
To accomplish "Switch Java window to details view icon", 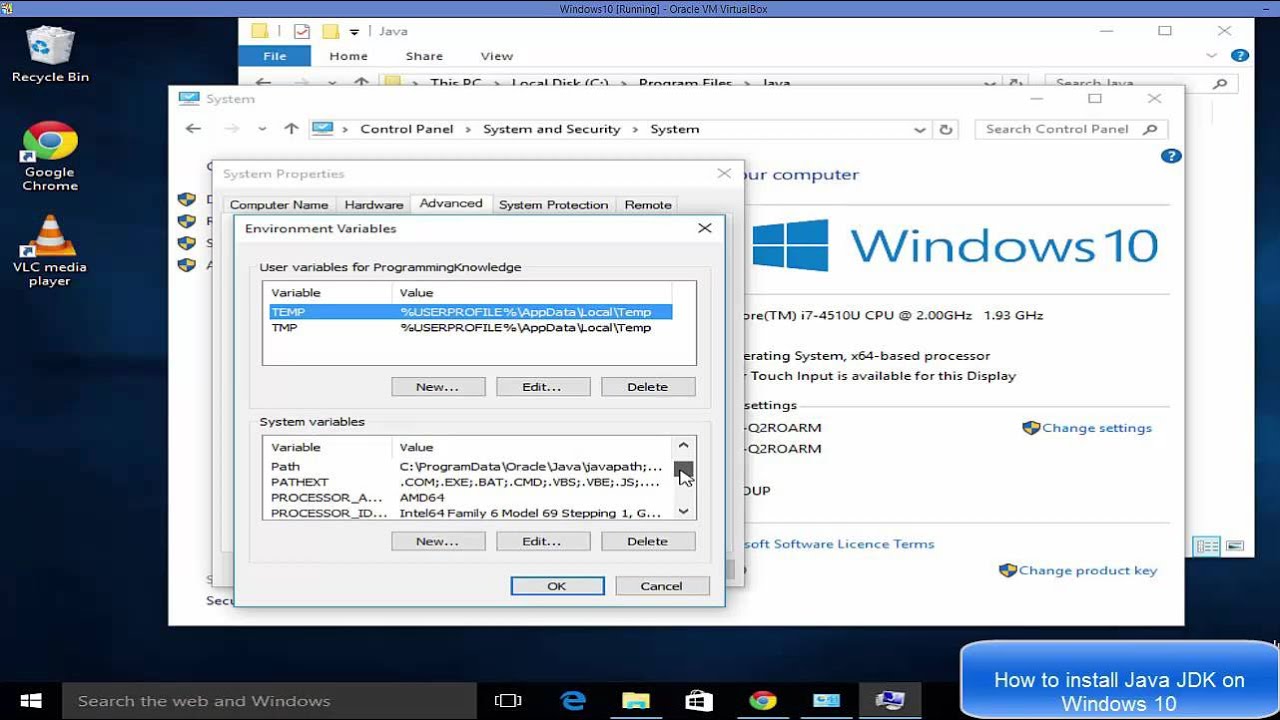I will (x=1207, y=546).
